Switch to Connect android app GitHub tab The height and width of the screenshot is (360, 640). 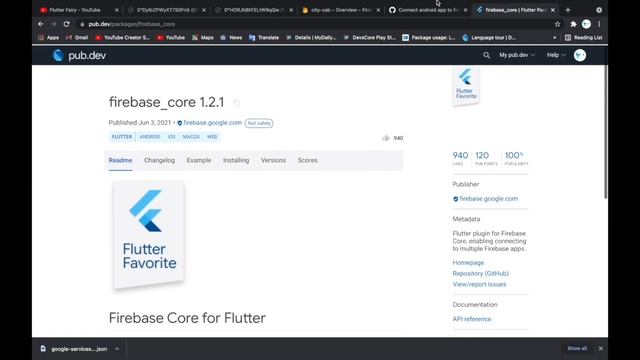click(x=428, y=10)
